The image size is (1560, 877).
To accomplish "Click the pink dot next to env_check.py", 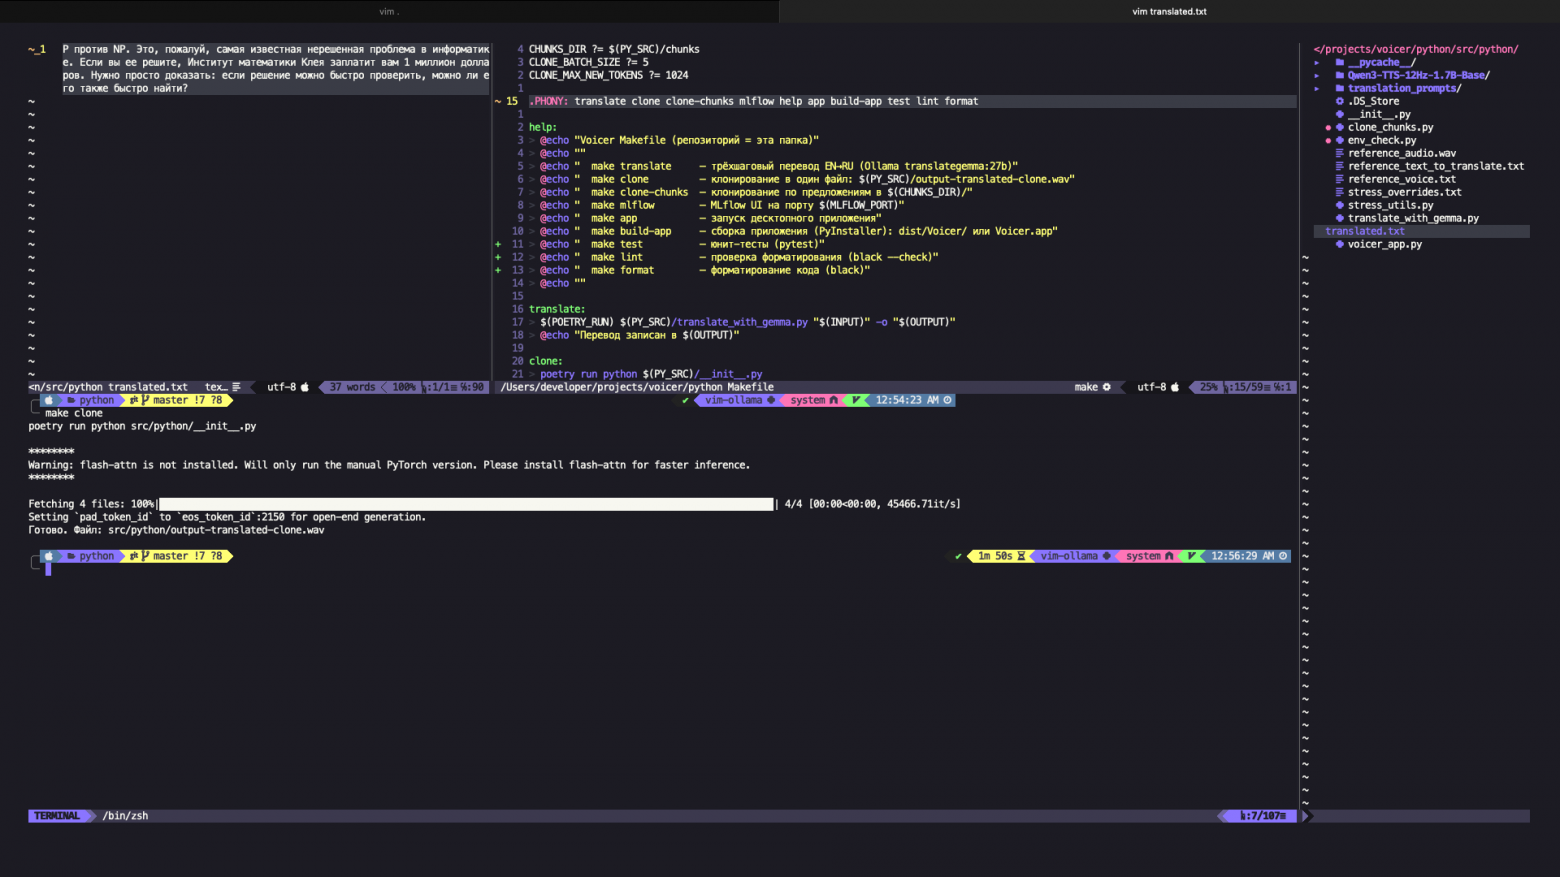I will [1328, 141].
